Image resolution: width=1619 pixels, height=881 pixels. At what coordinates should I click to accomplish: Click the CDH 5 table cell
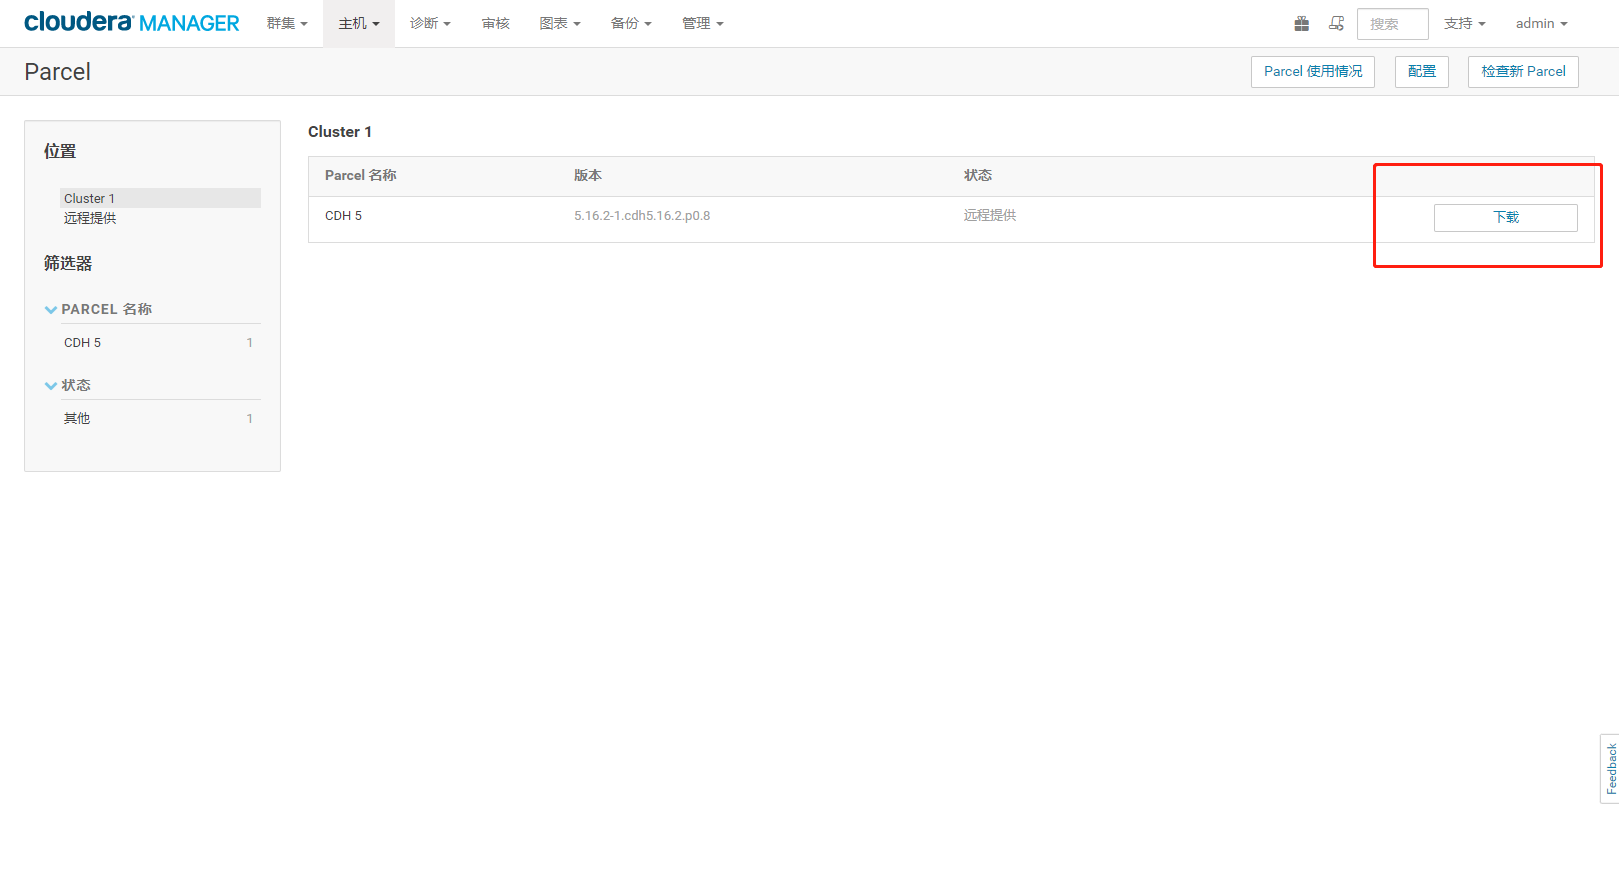click(343, 215)
